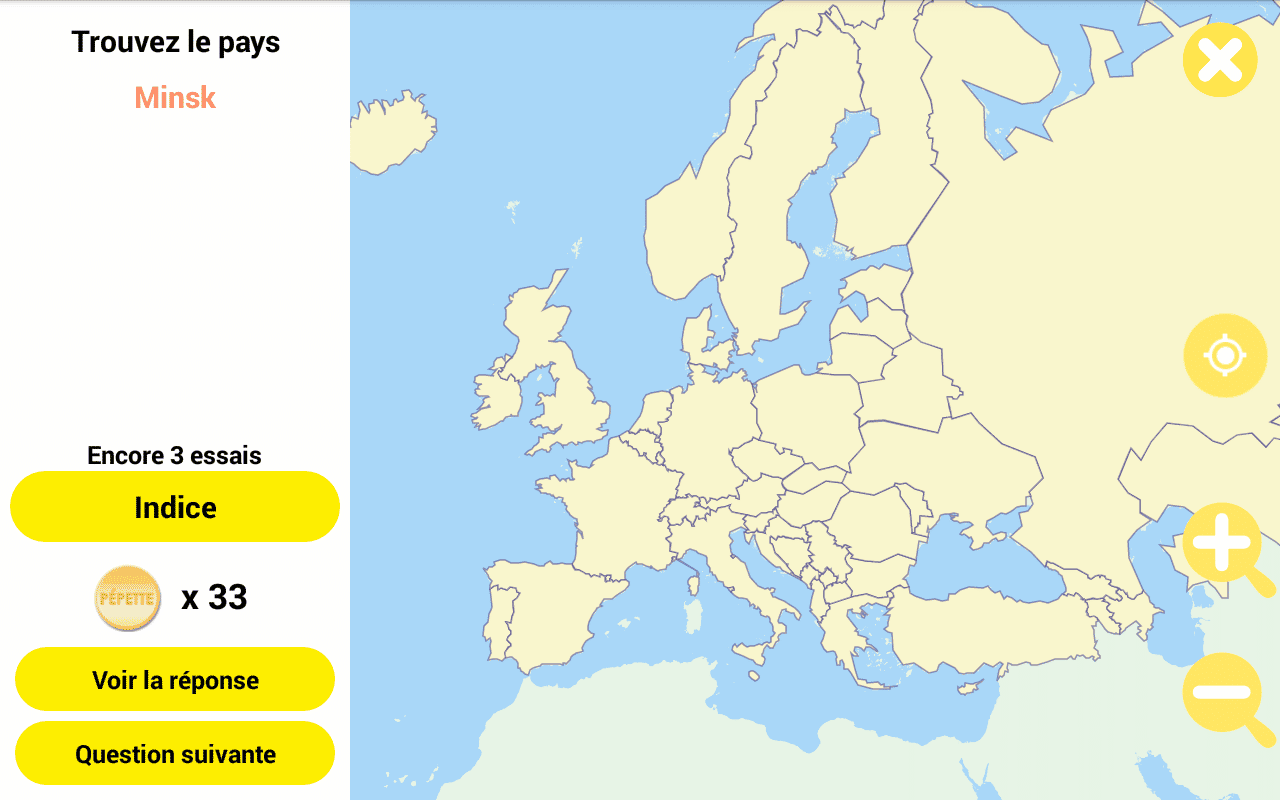Select Belarus on the map
1280x800 pixels.
click(x=905, y=385)
